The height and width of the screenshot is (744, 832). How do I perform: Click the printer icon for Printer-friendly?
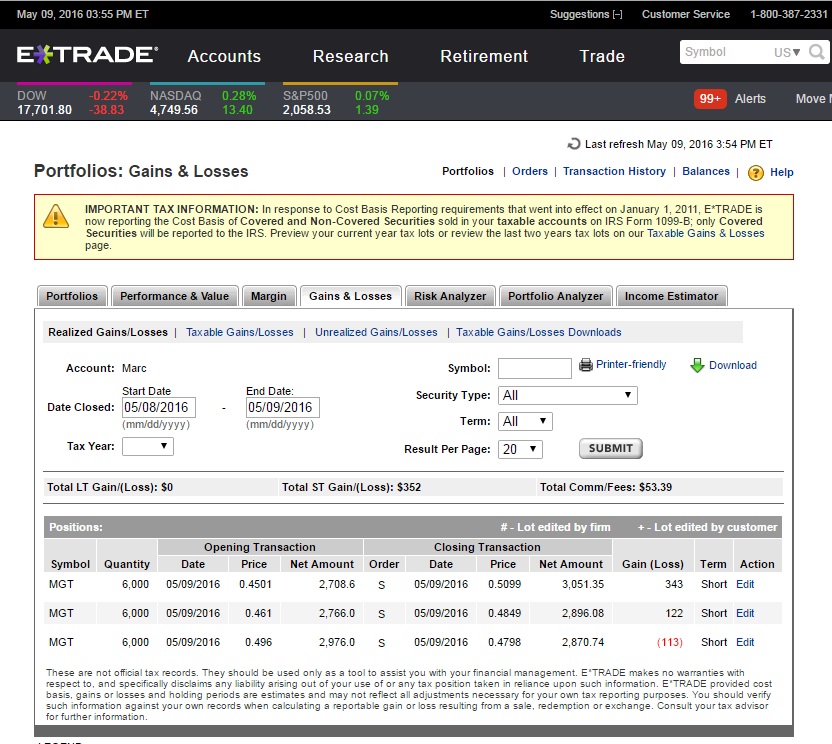click(586, 366)
